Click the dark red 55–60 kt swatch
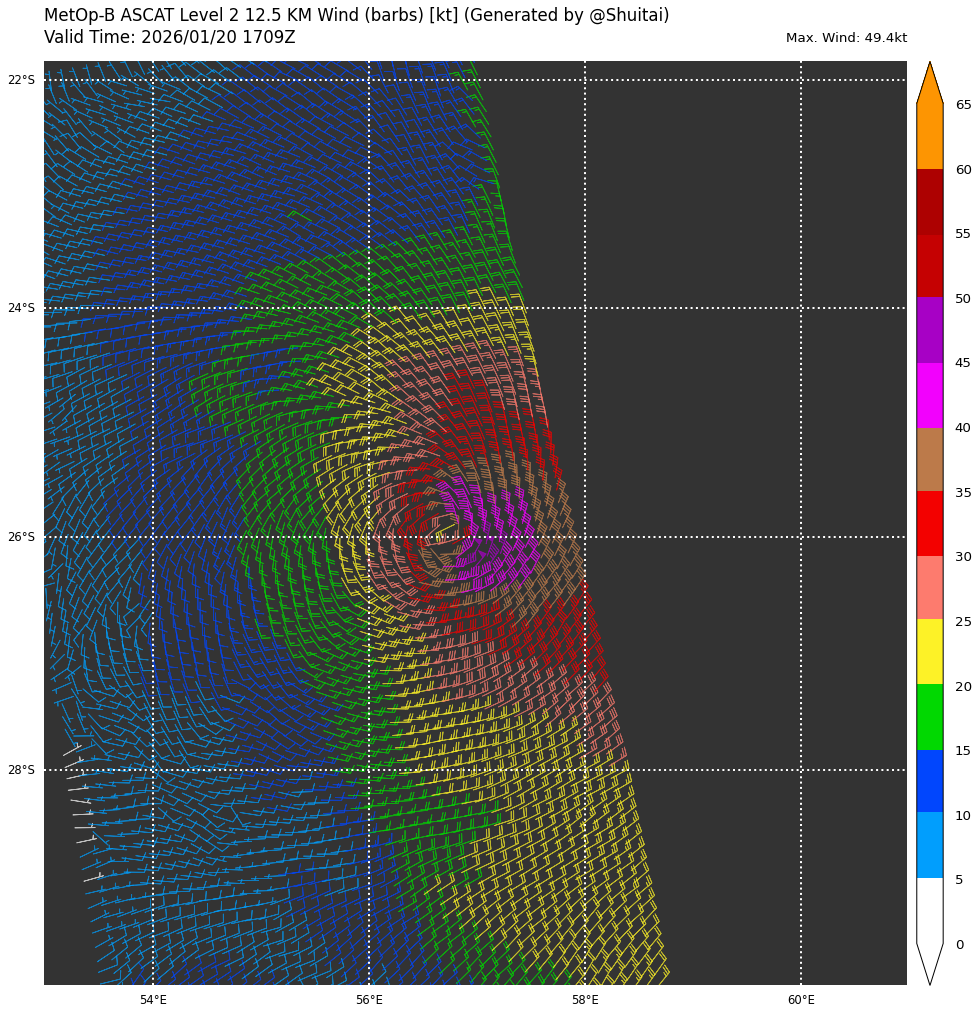 coord(929,201)
